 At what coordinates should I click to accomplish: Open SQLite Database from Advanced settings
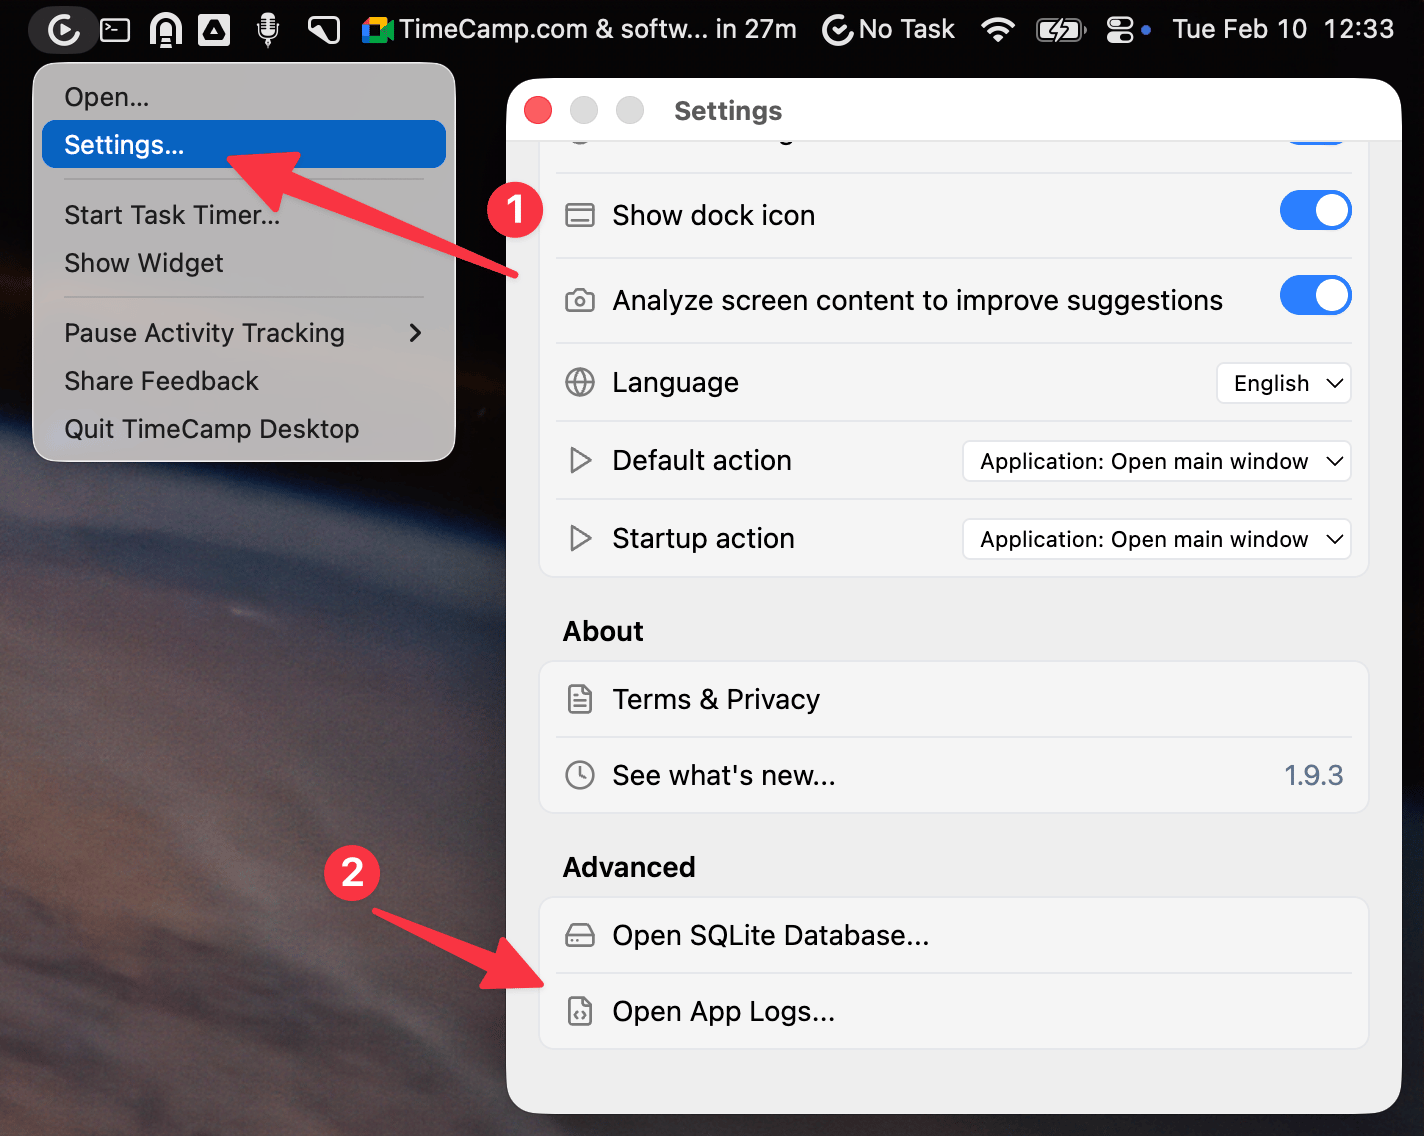point(771,935)
